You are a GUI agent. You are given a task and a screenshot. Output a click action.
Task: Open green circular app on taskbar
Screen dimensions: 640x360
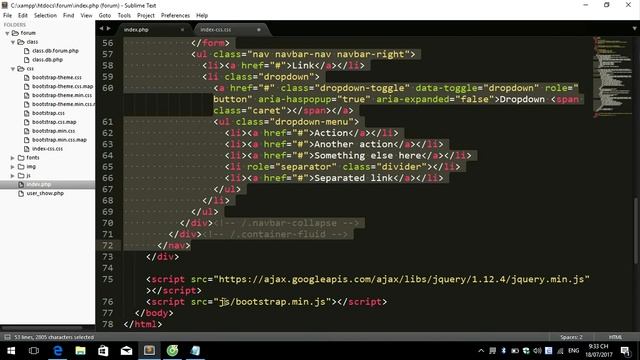(x=172, y=351)
